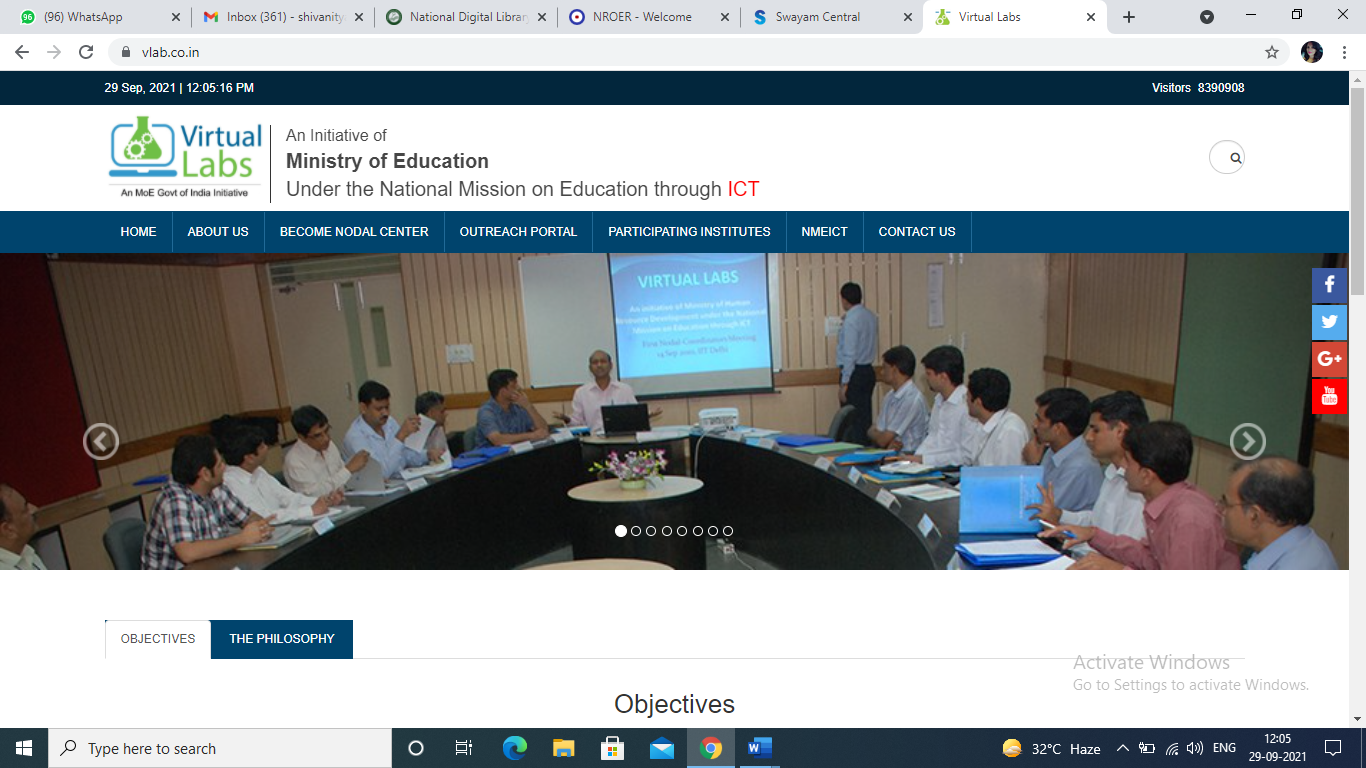
Task: Open Chrome's tab search dropdown
Action: pyautogui.click(x=1209, y=16)
